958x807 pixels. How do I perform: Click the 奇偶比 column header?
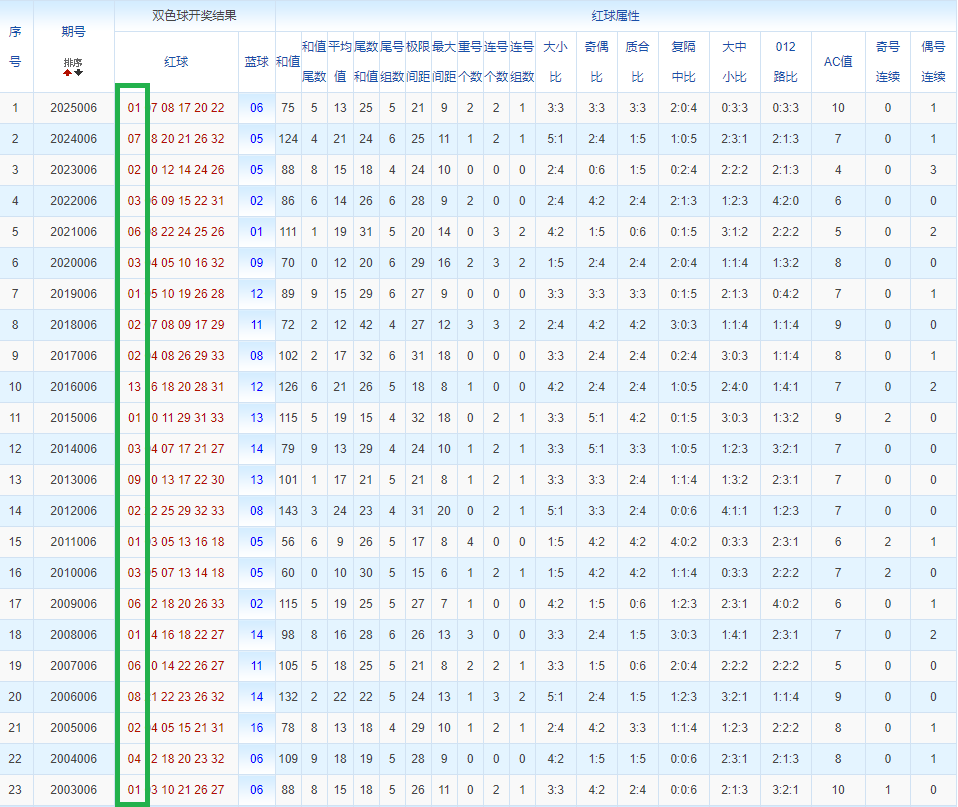click(596, 62)
